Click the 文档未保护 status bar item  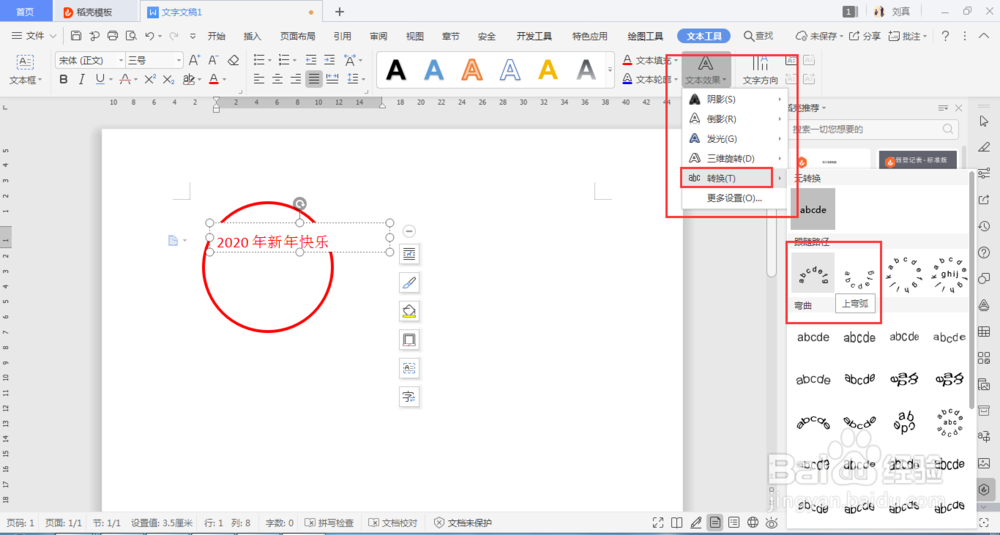point(463,523)
